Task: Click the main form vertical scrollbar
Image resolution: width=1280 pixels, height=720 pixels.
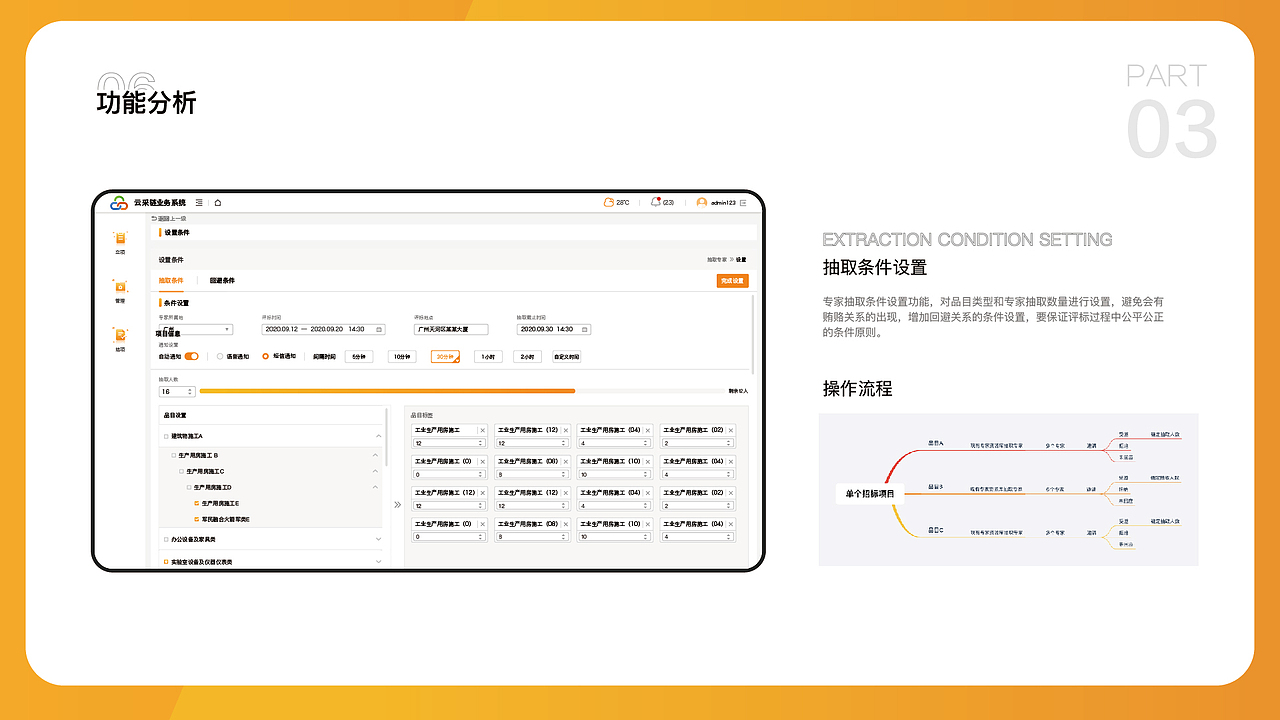Action: [753, 335]
